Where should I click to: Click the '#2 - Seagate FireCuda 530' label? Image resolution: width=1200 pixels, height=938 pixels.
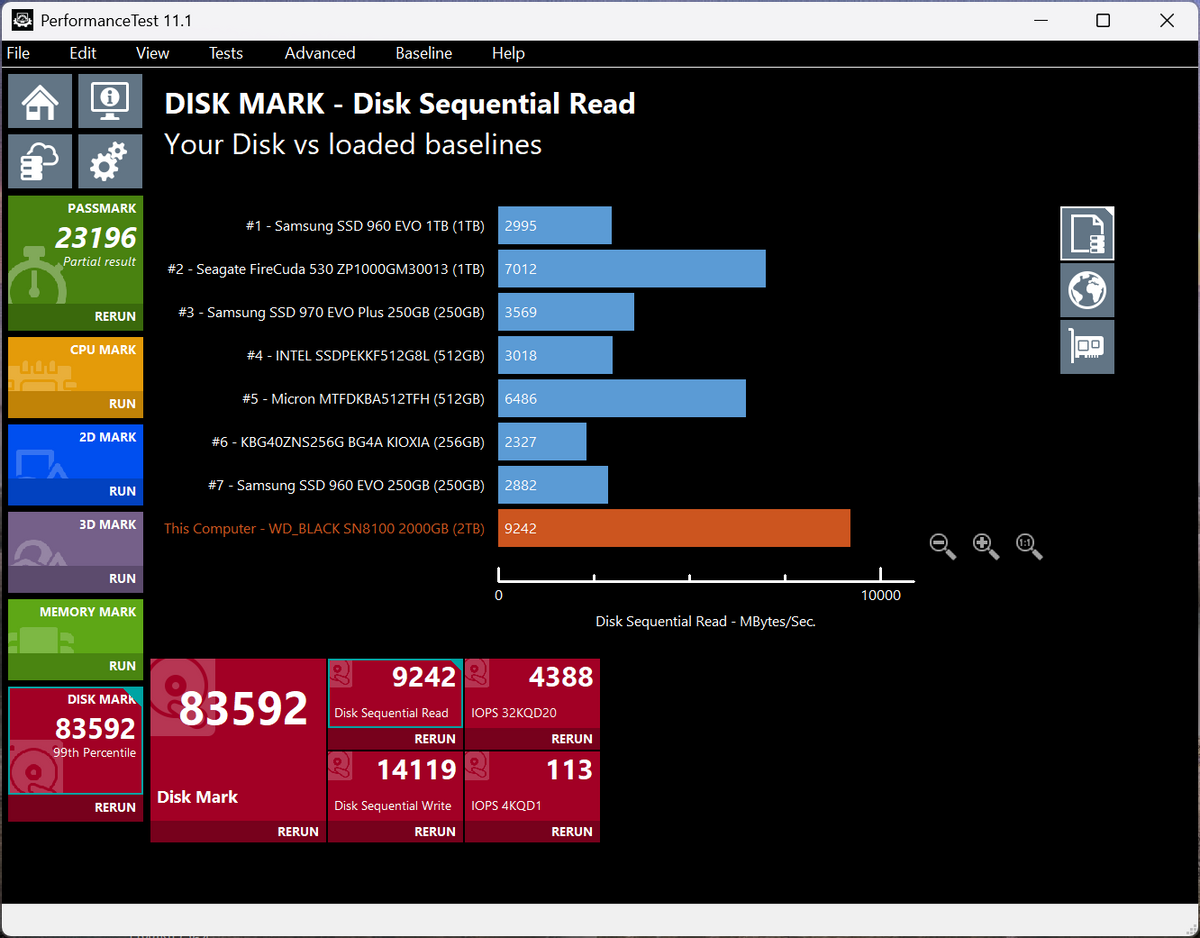(x=326, y=269)
